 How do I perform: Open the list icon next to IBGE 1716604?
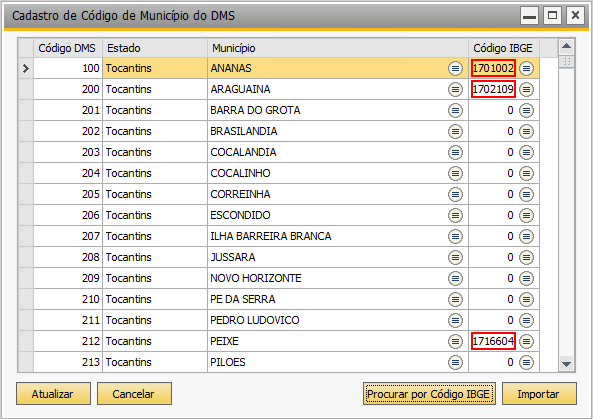(526, 341)
